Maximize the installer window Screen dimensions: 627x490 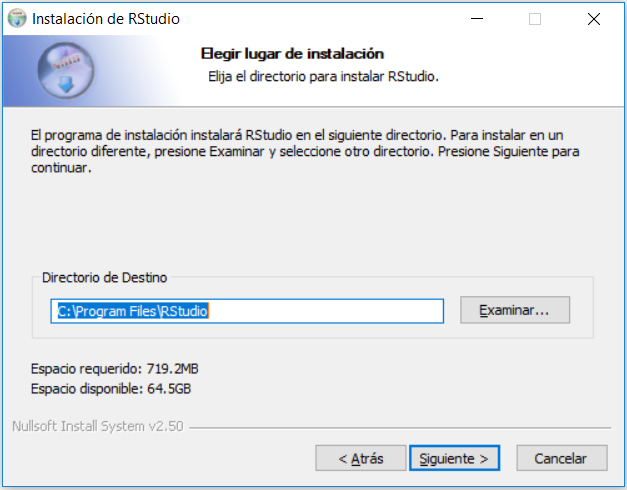535,19
